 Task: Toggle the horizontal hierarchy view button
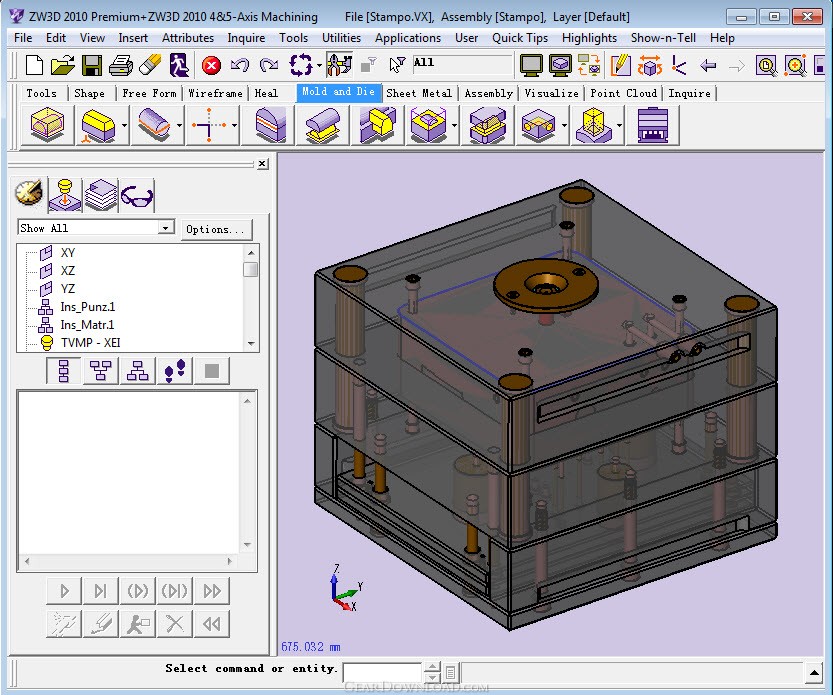(100, 370)
